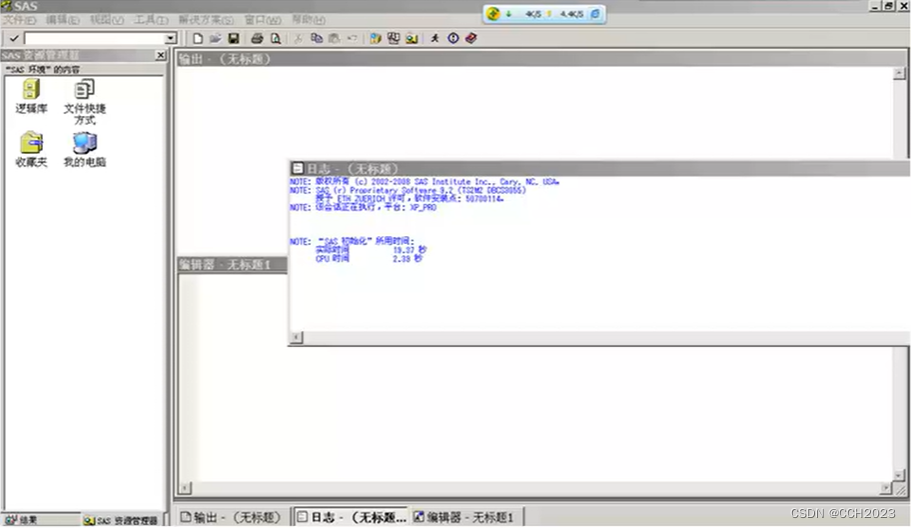The image size is (911, 528).
Task: Click the Submit running-man icon
Action: coord(435,38)
